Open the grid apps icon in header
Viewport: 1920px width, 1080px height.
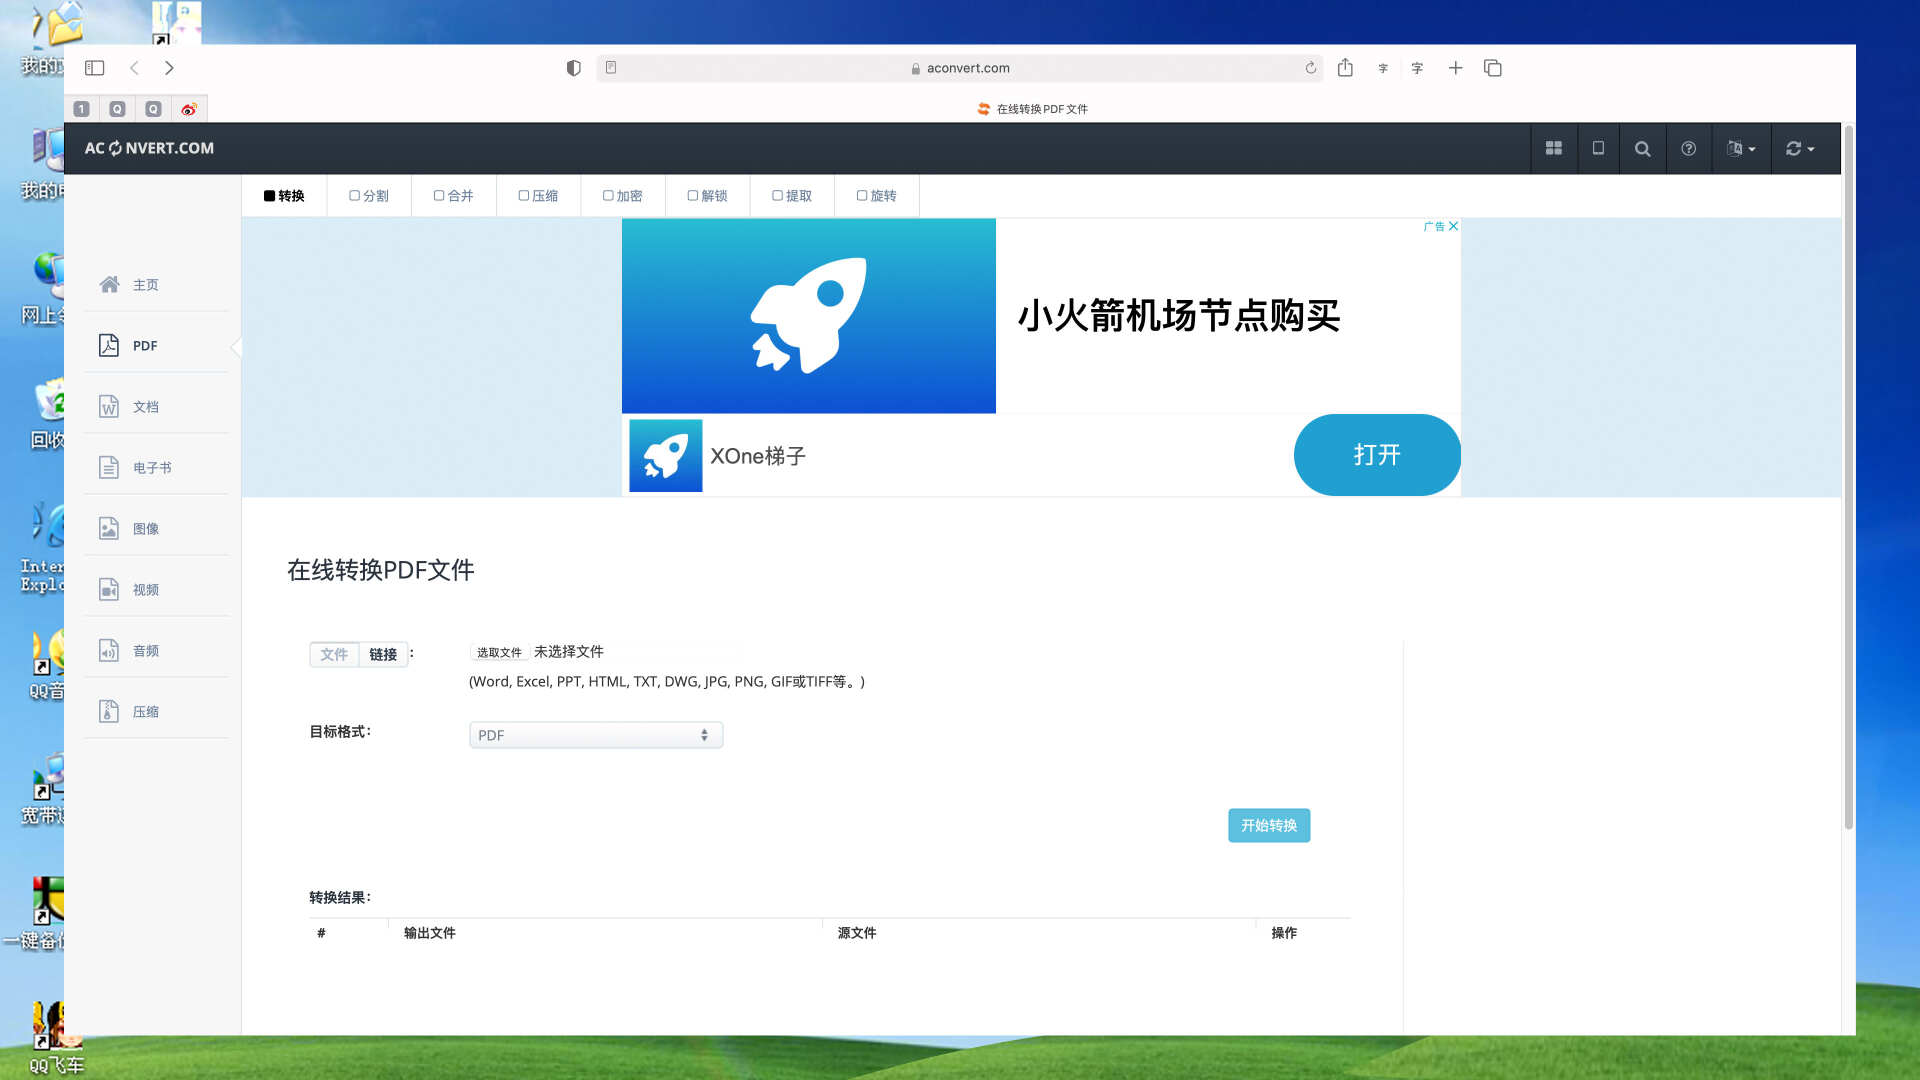1554,148
